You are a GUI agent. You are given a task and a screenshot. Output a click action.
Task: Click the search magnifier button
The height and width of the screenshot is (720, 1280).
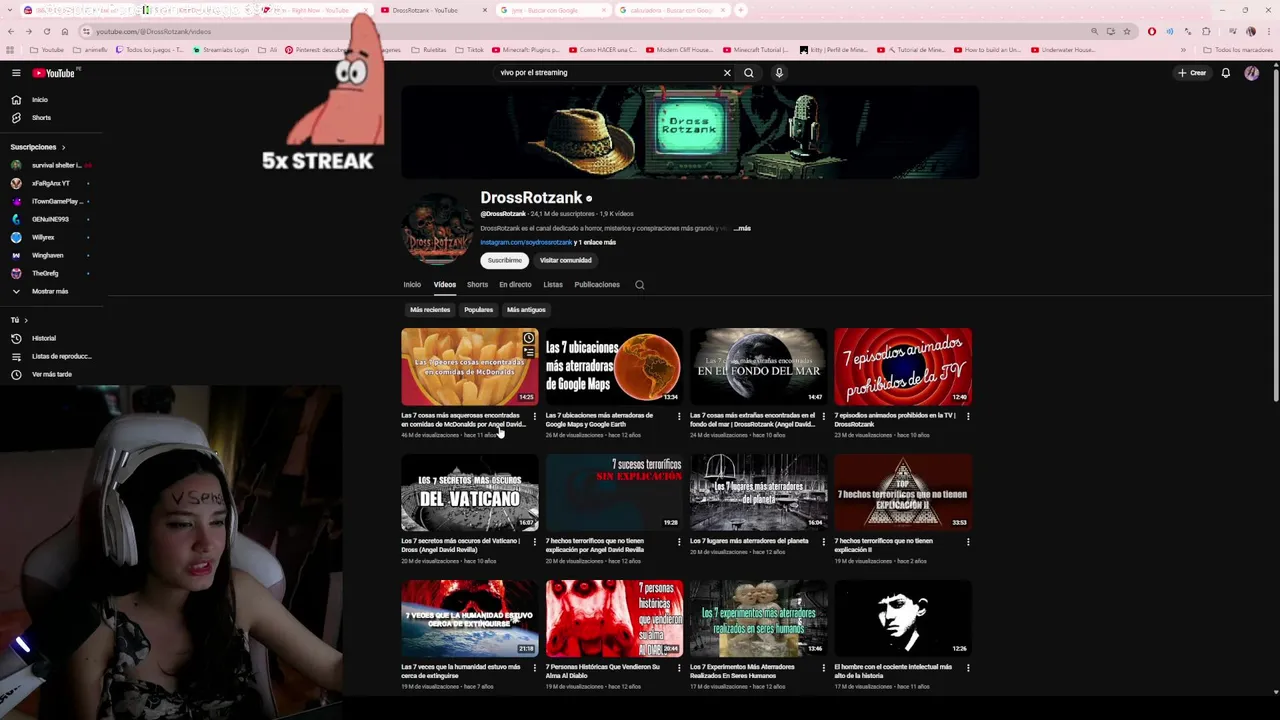pos(749,73)
